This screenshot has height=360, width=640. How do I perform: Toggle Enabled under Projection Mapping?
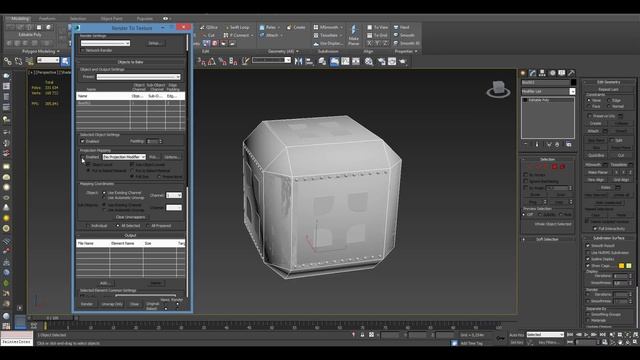[83, 157]
